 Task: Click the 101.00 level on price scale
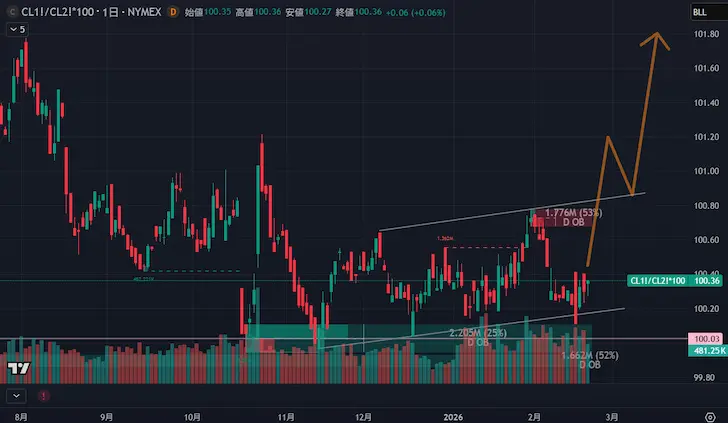point(706,171)
